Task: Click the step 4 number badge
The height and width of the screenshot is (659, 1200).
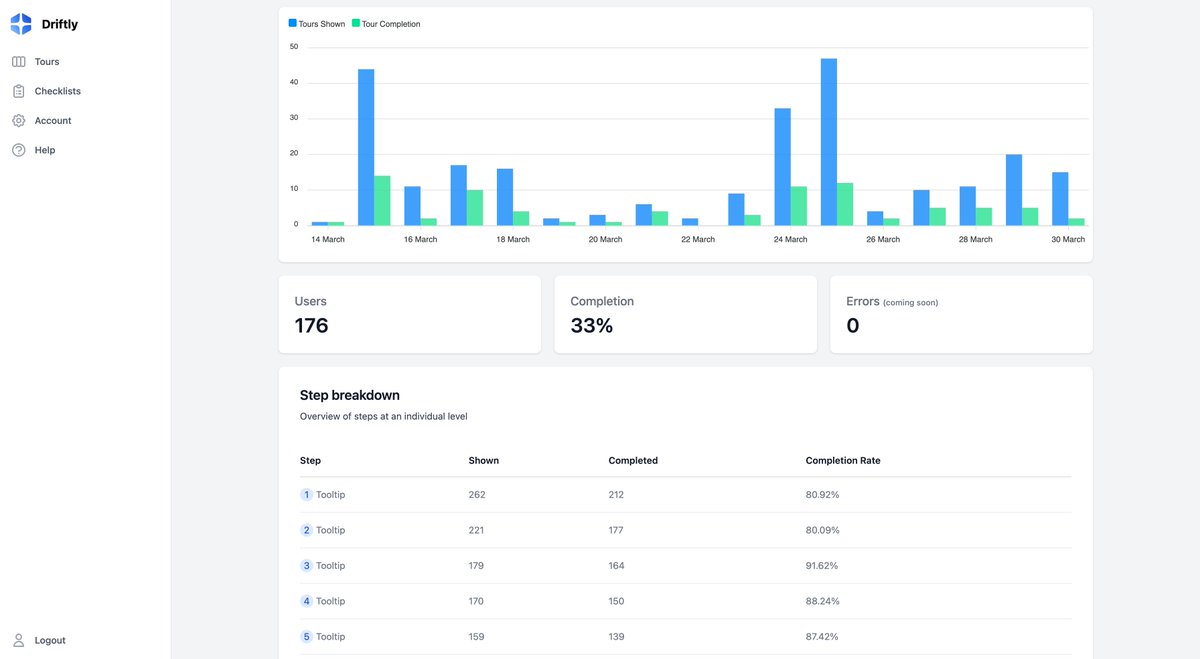Action: point(306,601)
